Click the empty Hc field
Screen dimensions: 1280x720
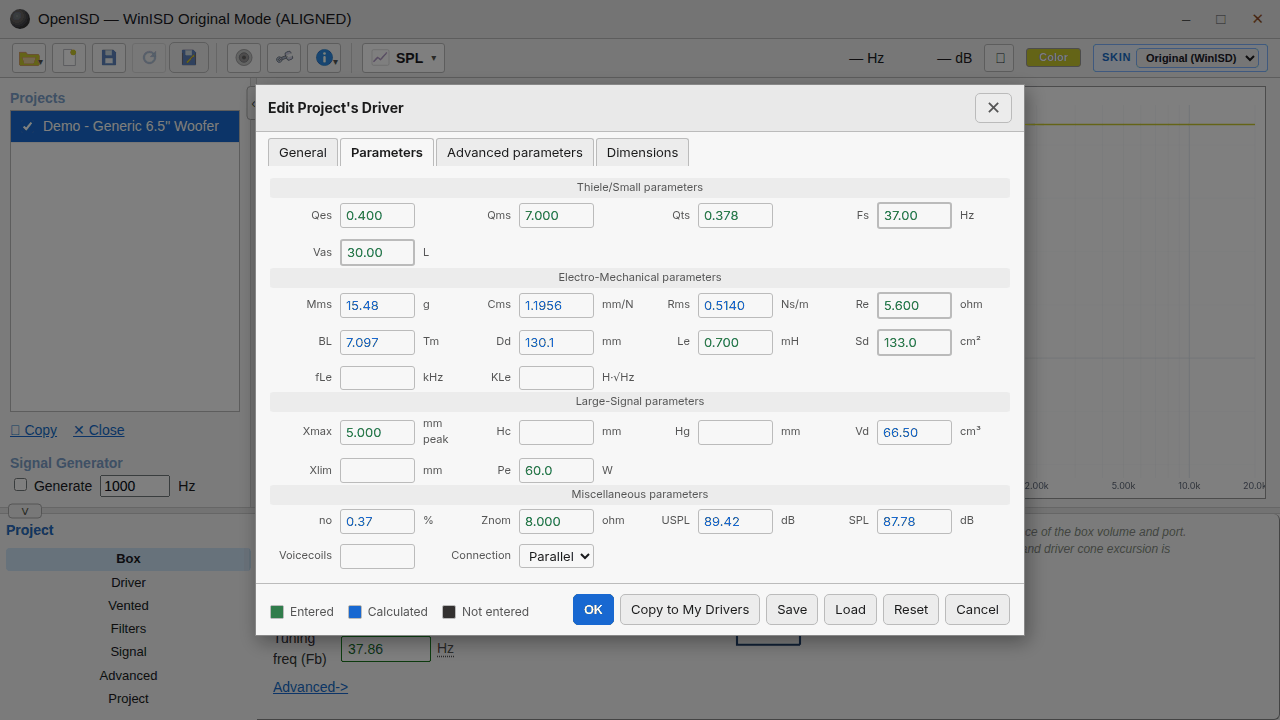point(556,432)
